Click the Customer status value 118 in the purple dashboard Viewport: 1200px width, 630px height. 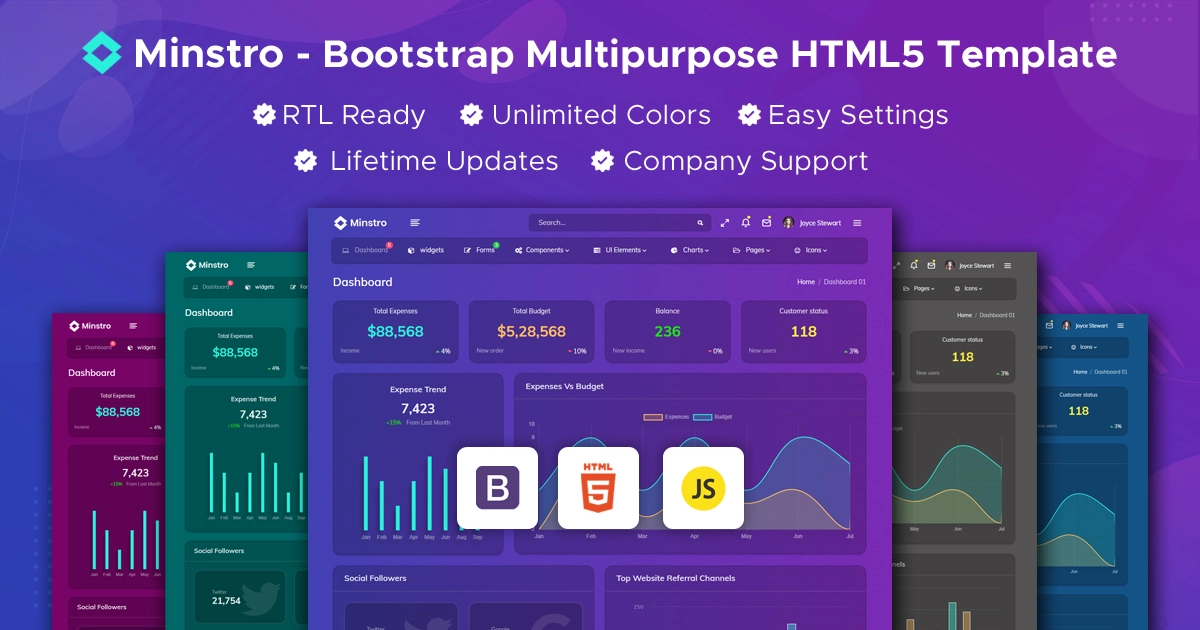pyautogui.click(x=803, y=332)
